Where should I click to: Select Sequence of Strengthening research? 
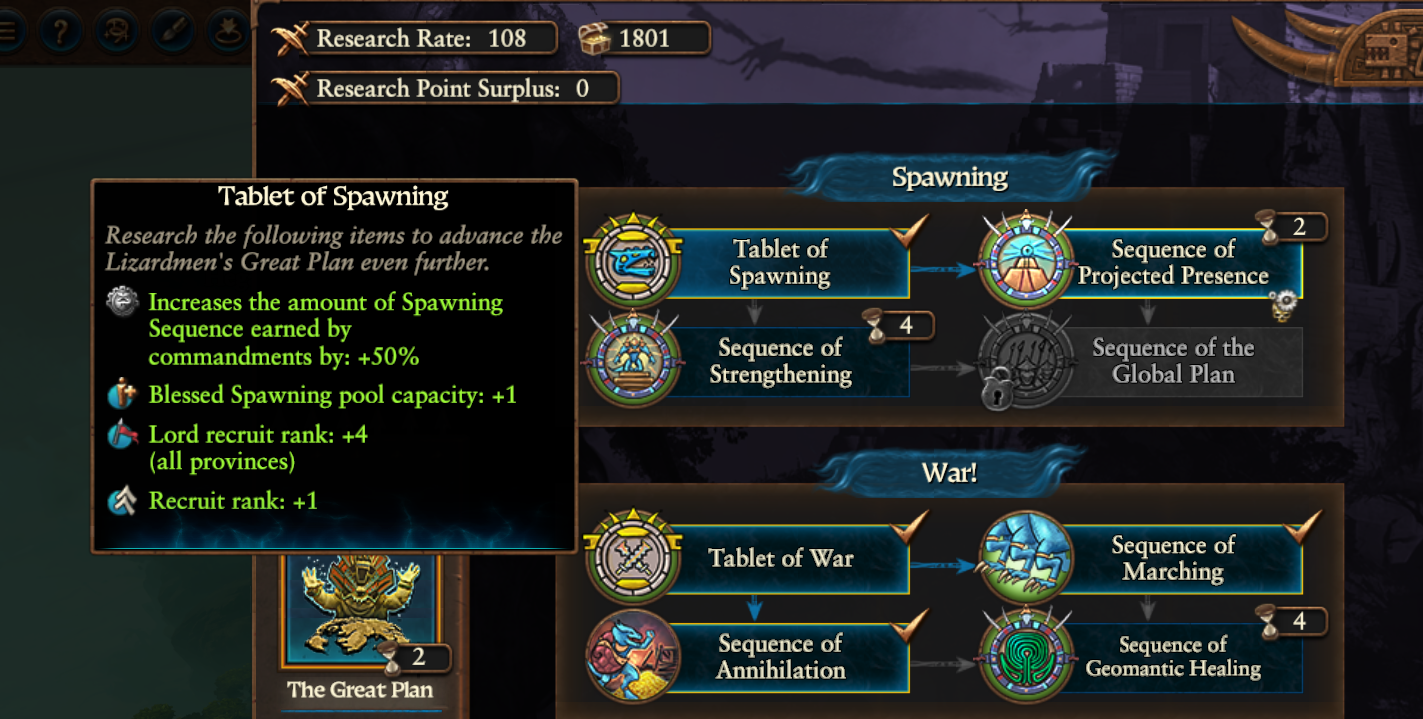pyautogui.click(x=780, y=362)
